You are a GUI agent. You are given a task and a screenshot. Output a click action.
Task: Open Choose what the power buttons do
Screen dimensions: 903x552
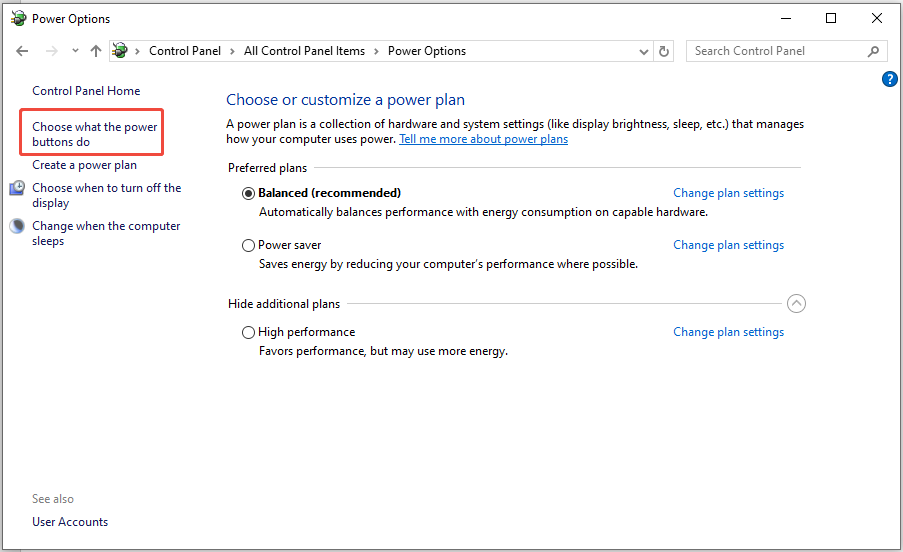(x=94, y=134)
